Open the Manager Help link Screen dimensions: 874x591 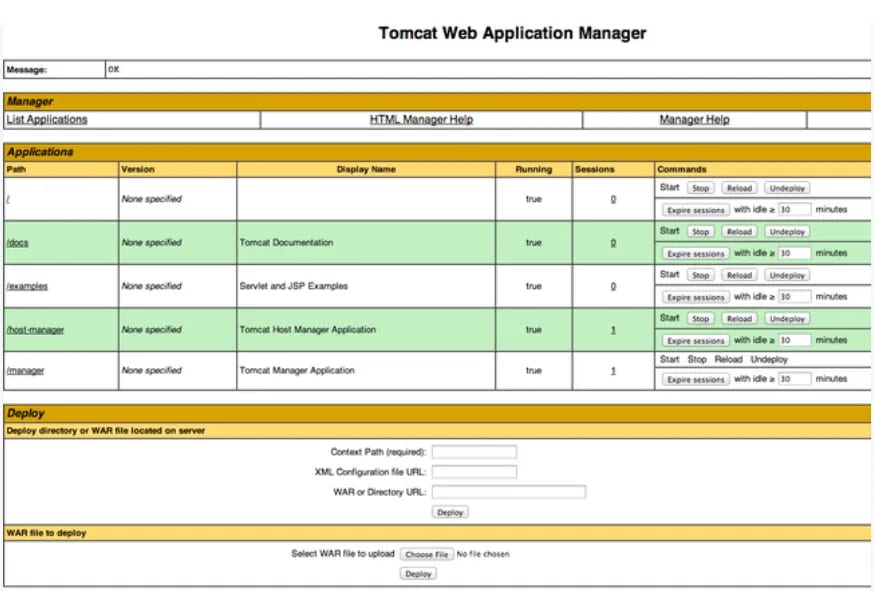click(x=694, y=119)
